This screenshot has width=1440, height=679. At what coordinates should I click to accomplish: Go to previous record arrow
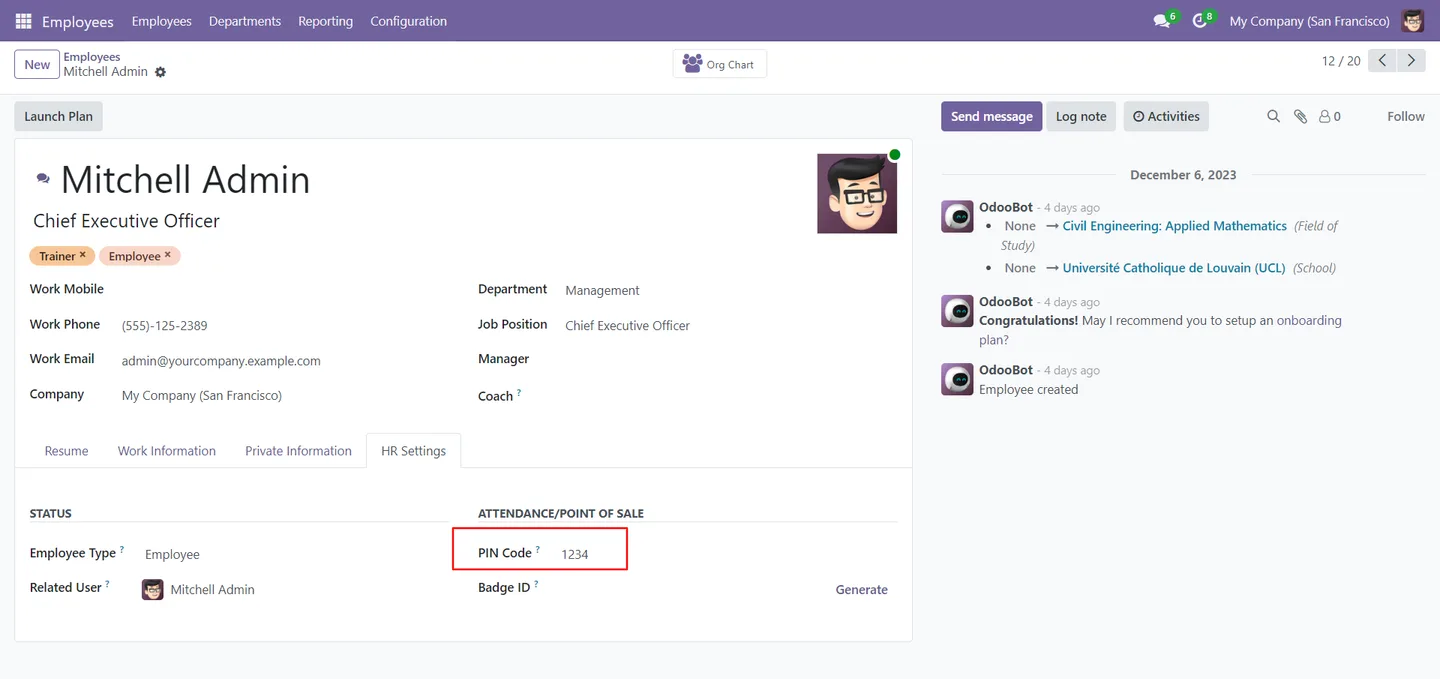point(1382,61)
